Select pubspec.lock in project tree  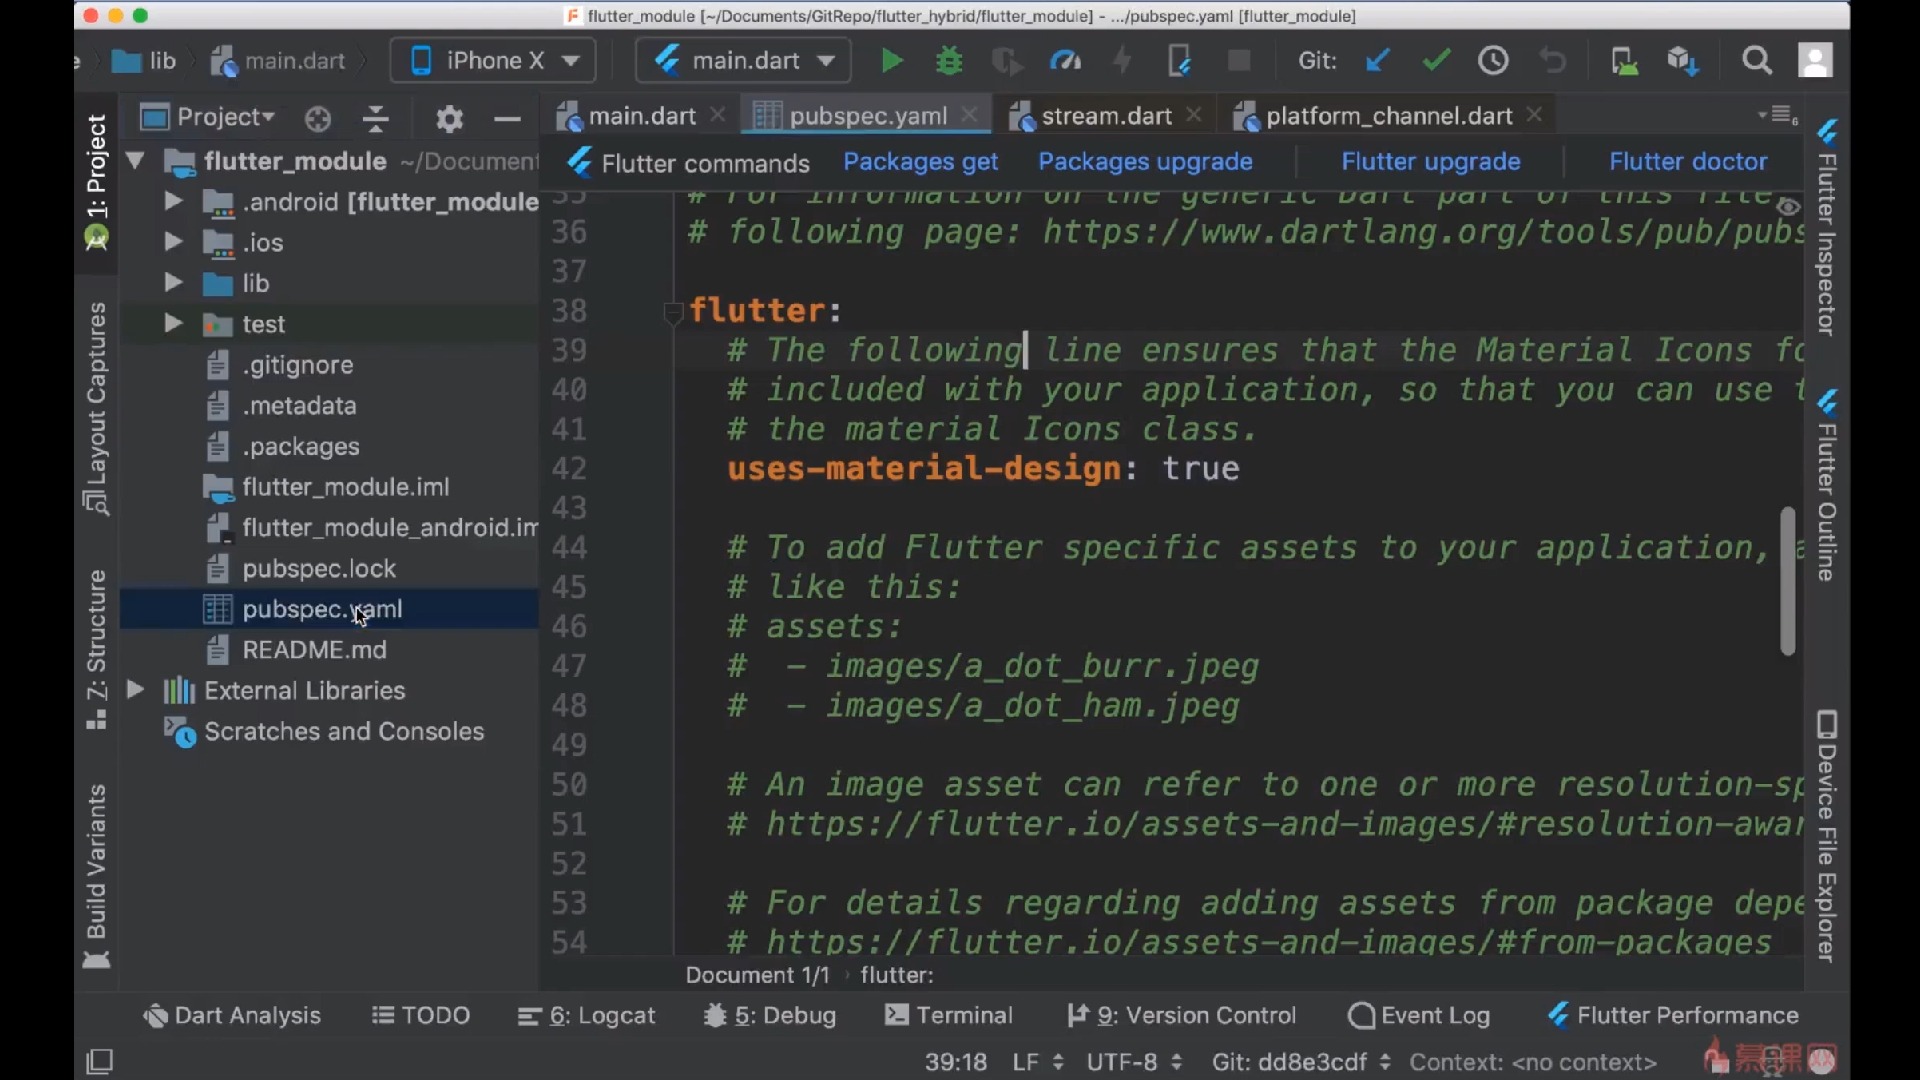point(319,569)
